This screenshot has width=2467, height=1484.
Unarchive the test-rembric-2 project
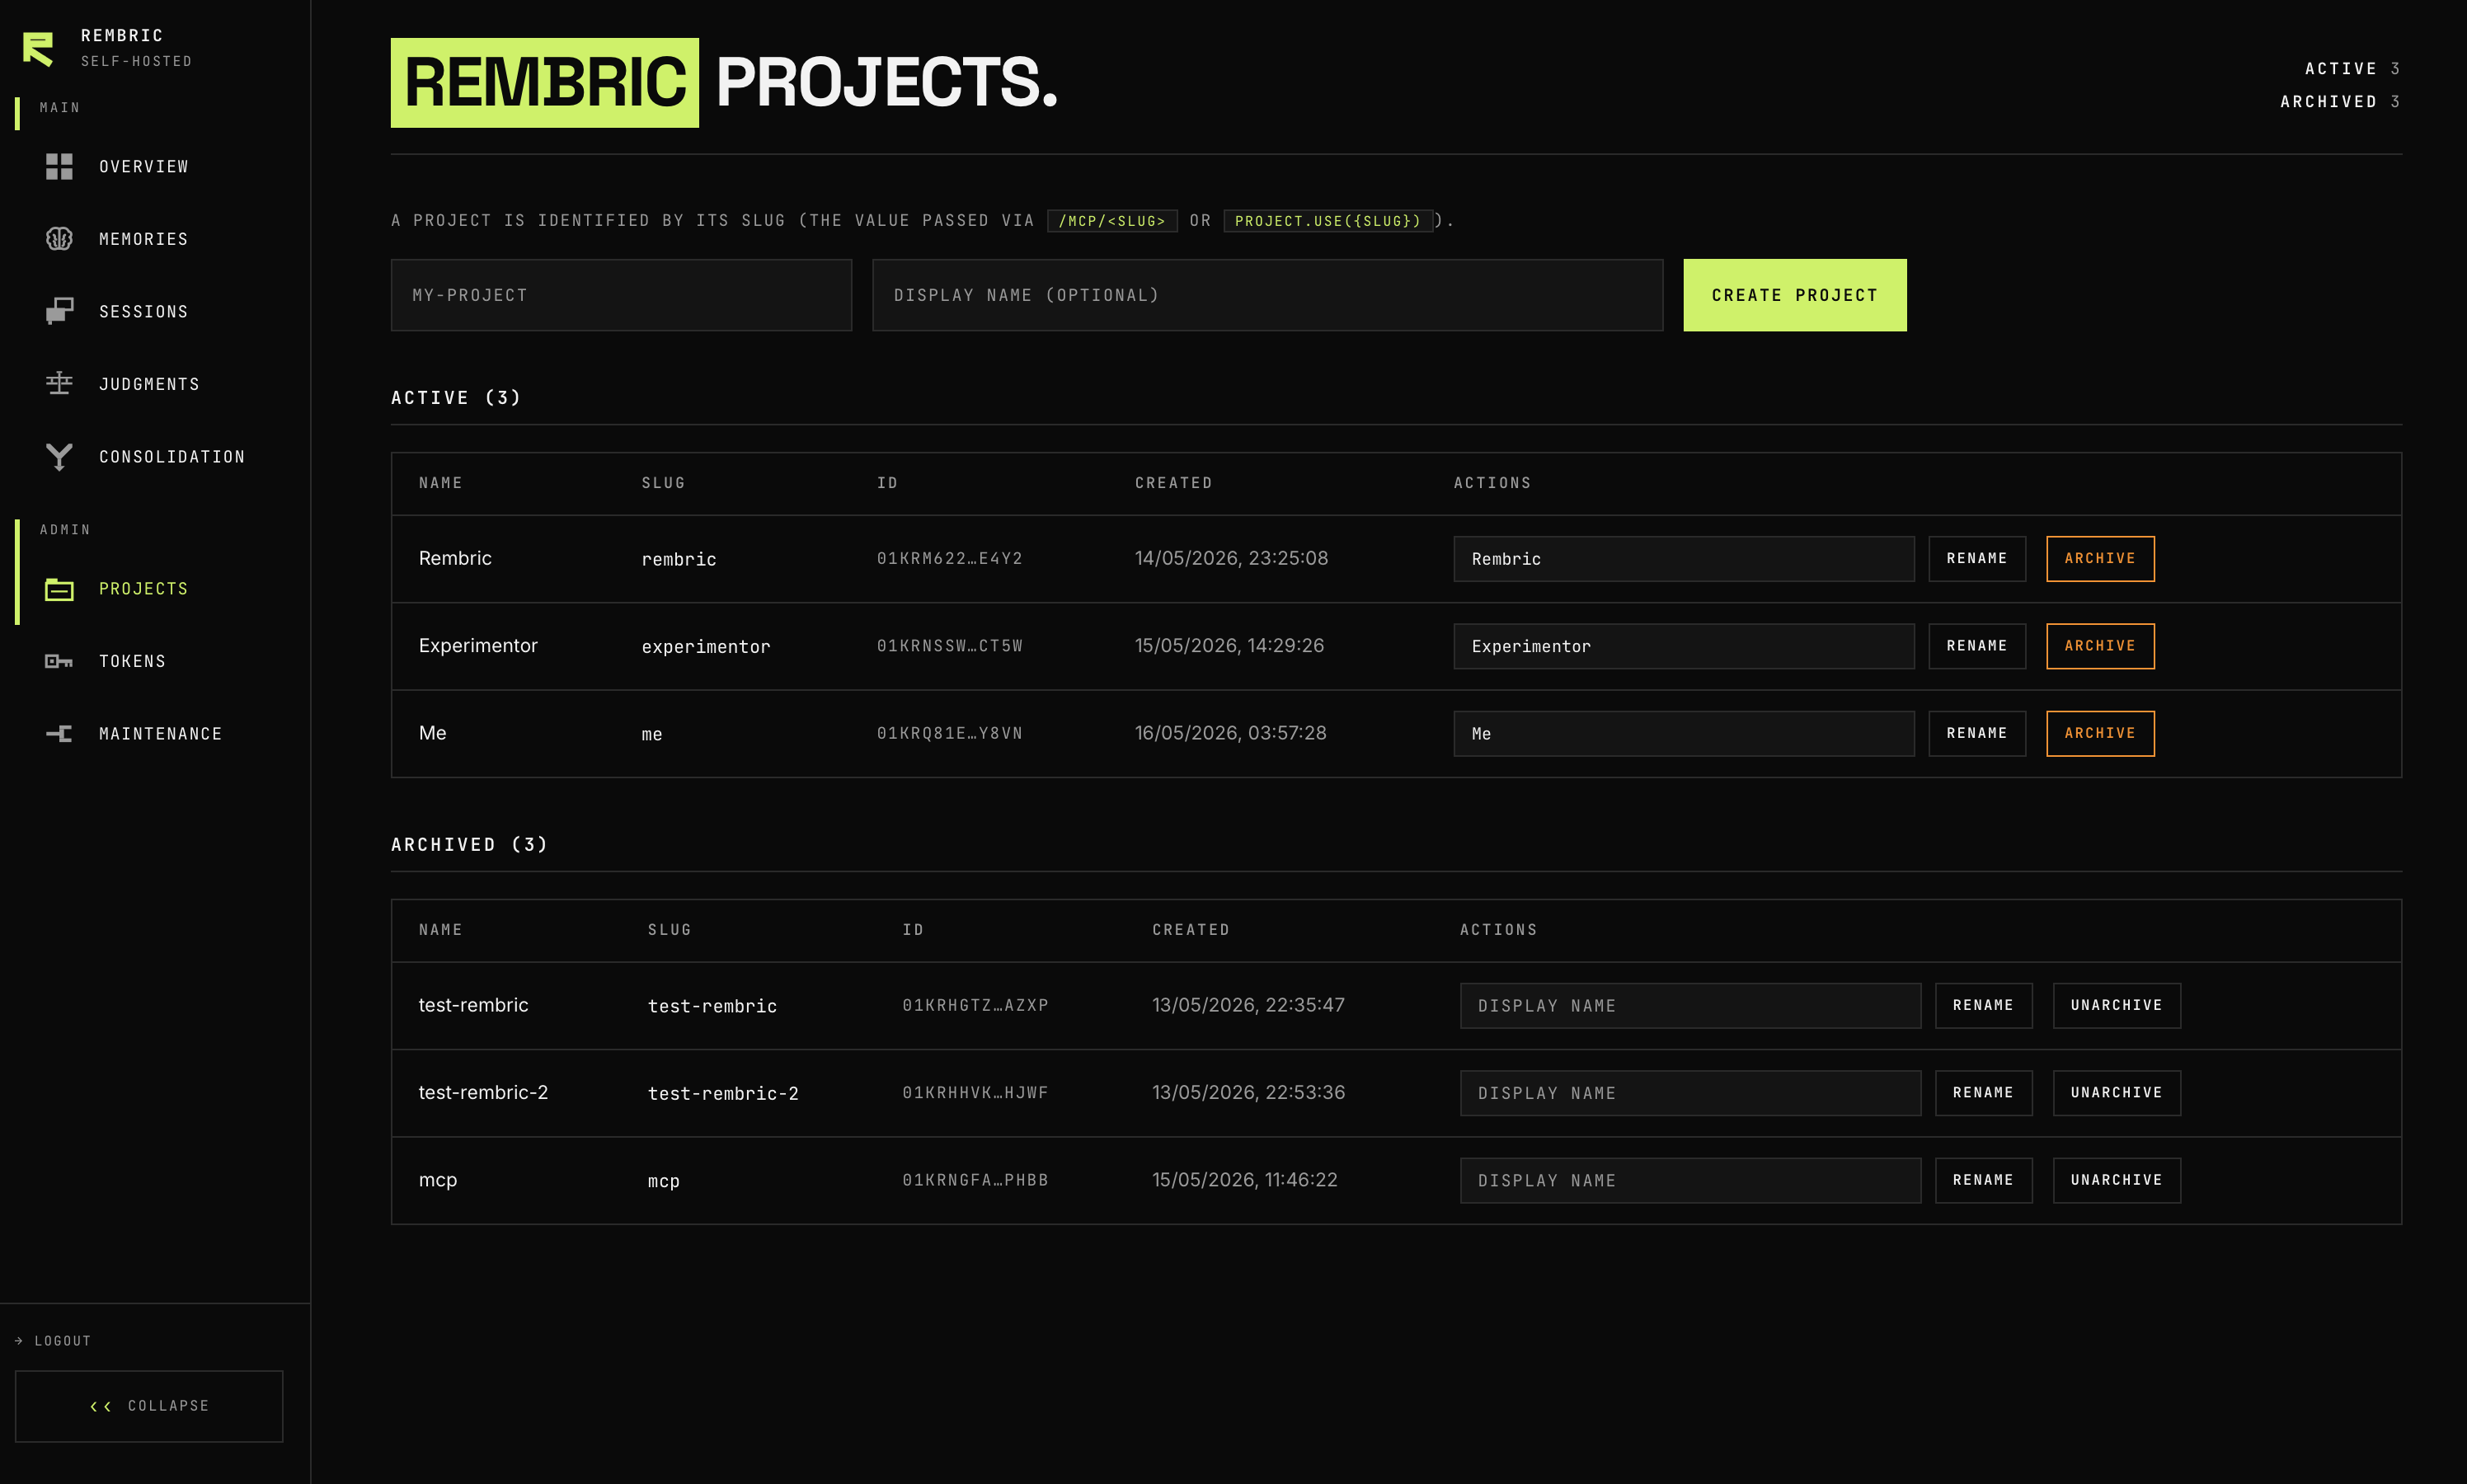point(2116,1092)
